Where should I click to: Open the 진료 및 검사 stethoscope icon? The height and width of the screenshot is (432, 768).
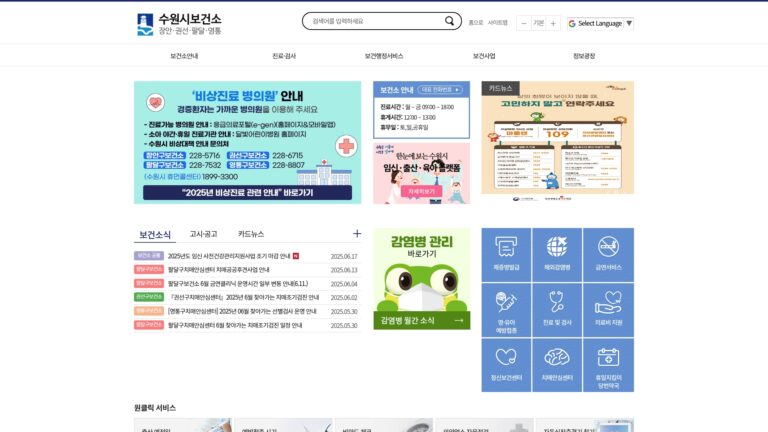point(557,310)
